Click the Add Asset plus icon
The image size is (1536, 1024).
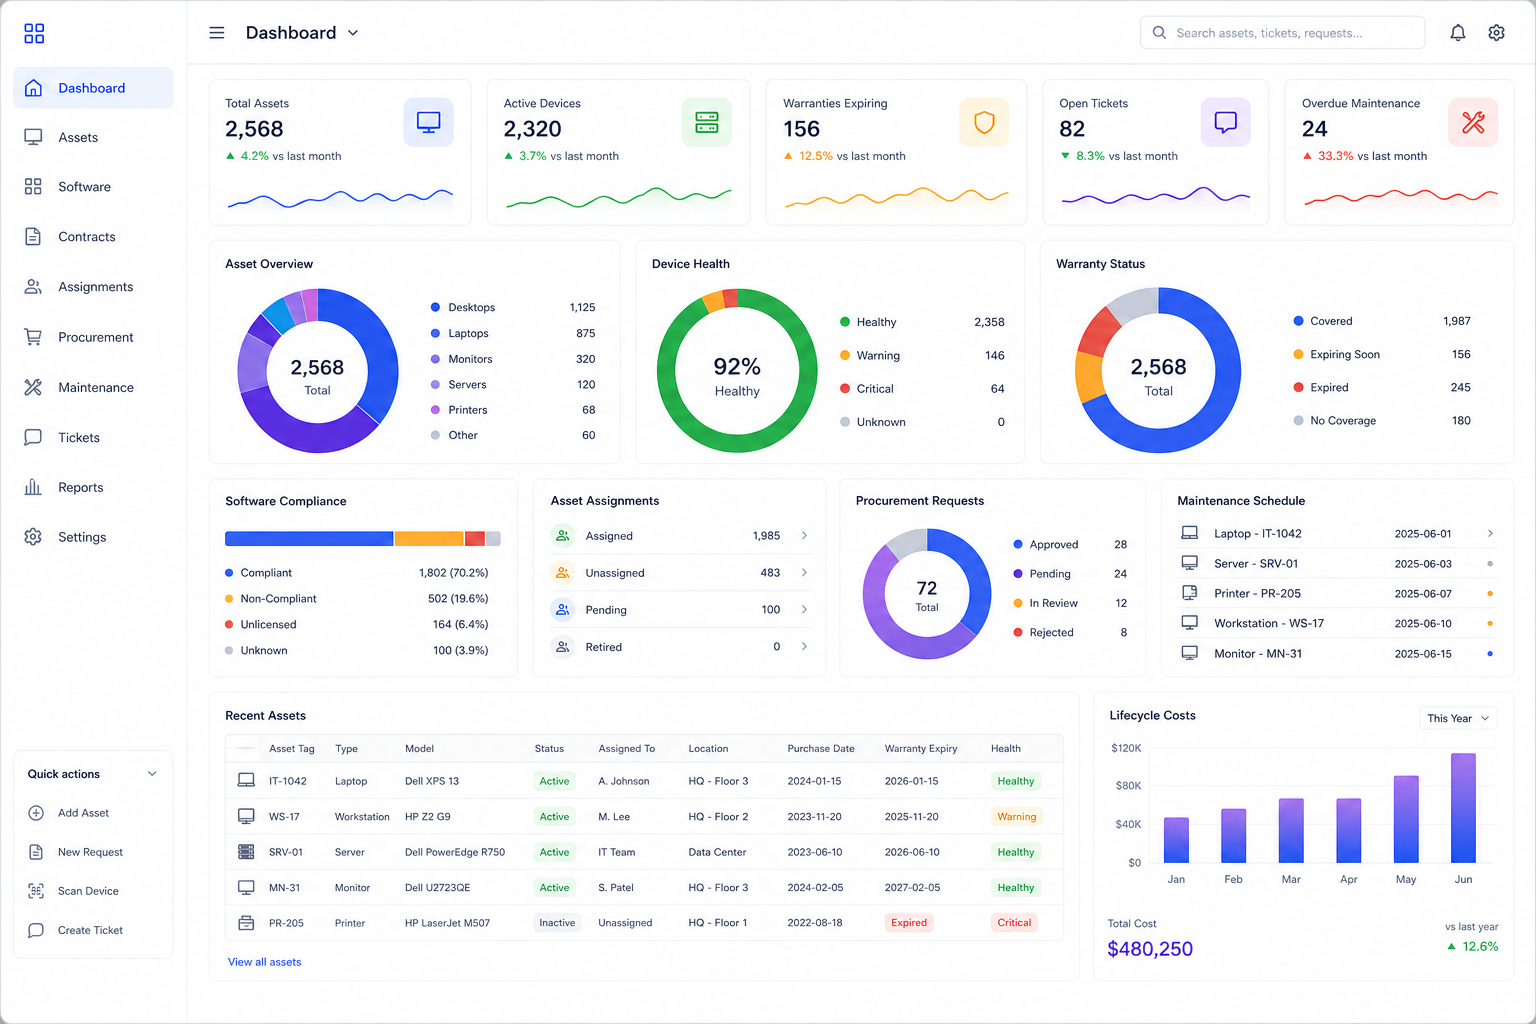(36, 813)
